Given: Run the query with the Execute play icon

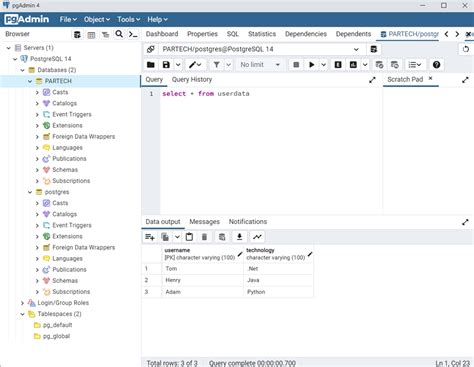Looking at the screenshot, I should point(312,65).
